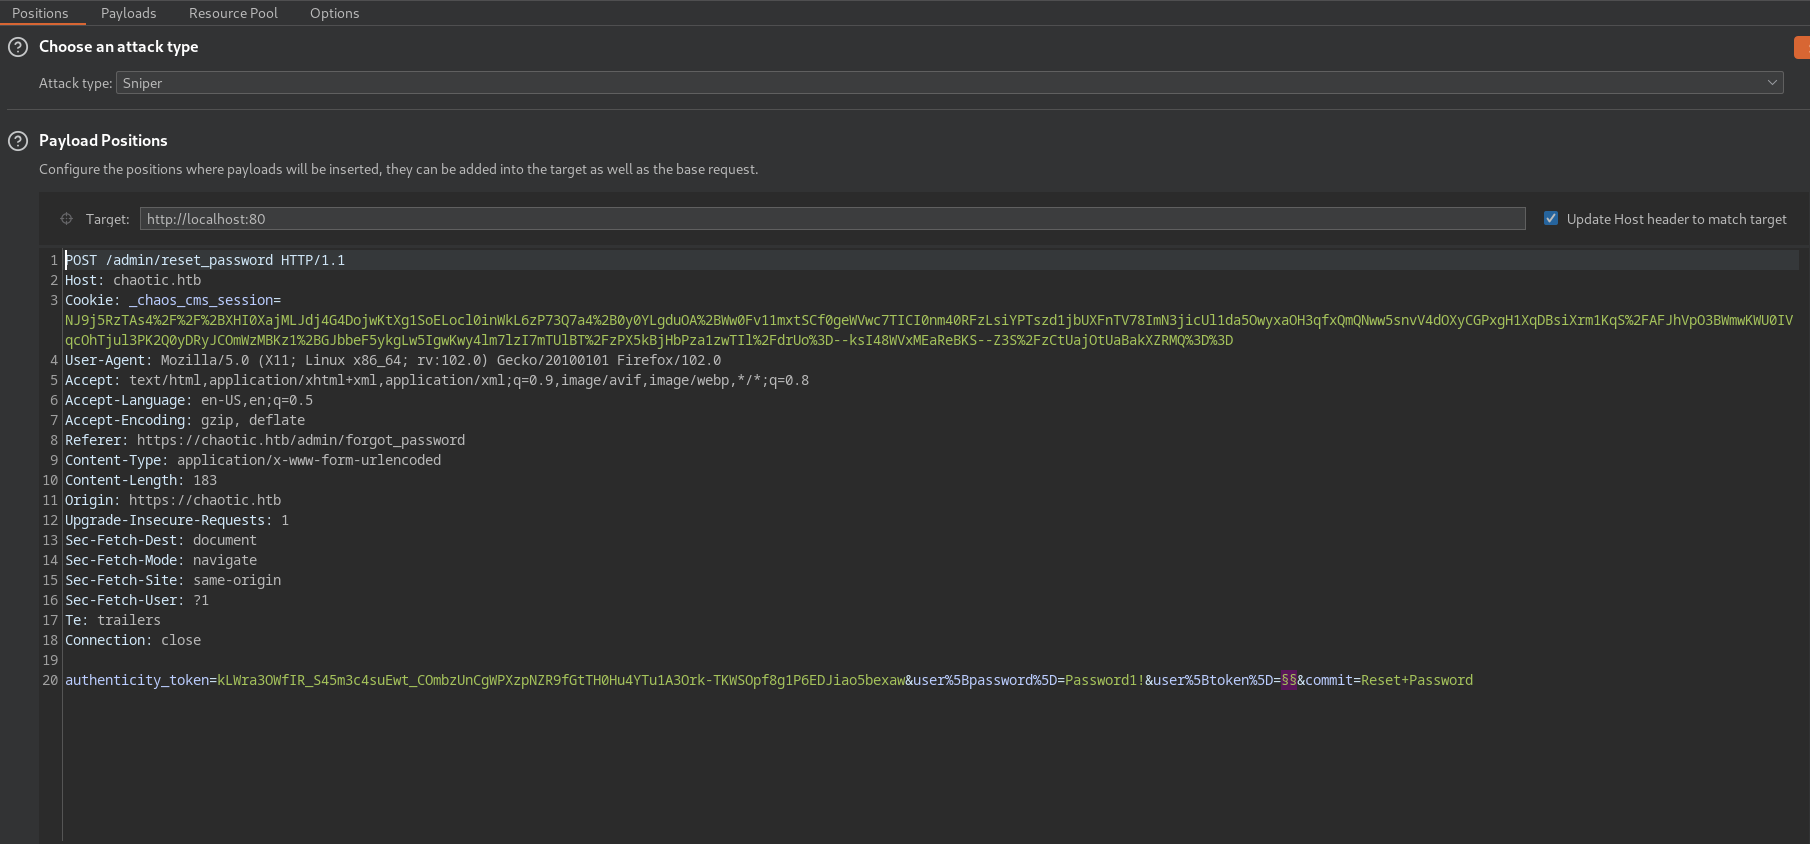
Task: Click the Referer header line
Action: click(x=265, y=440)
